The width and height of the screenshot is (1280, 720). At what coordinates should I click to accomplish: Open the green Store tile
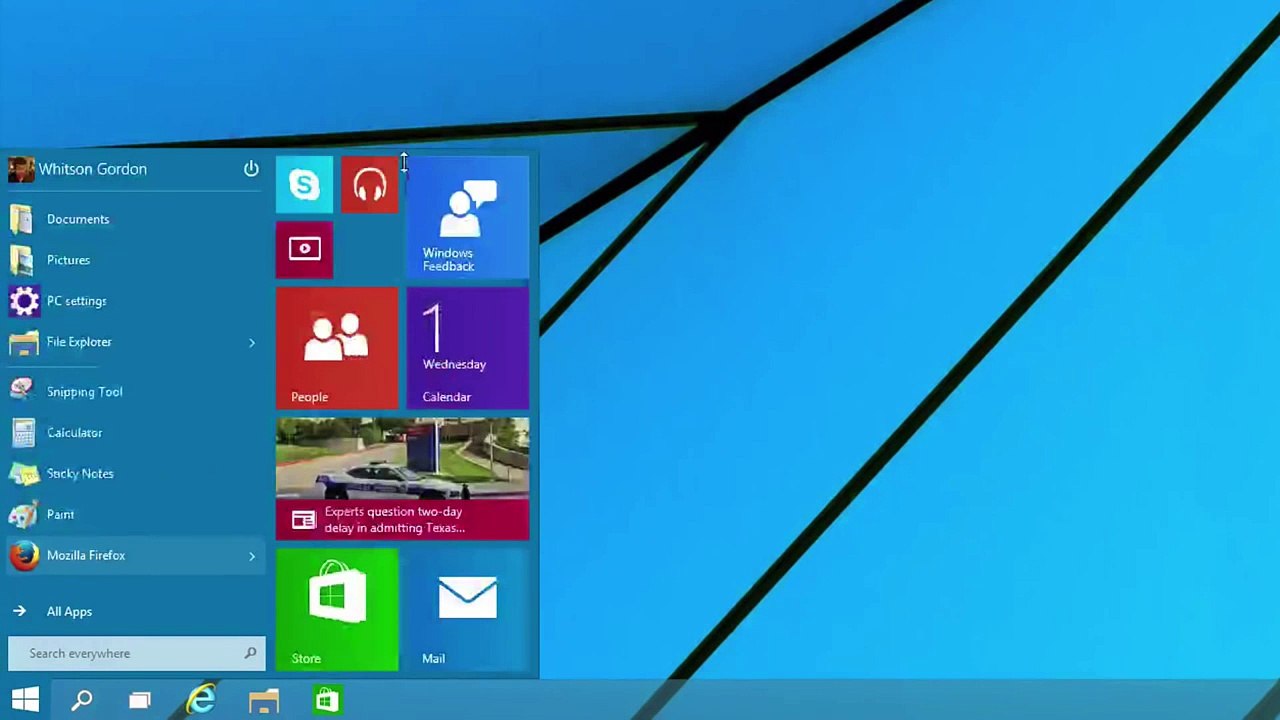(337, 609)
